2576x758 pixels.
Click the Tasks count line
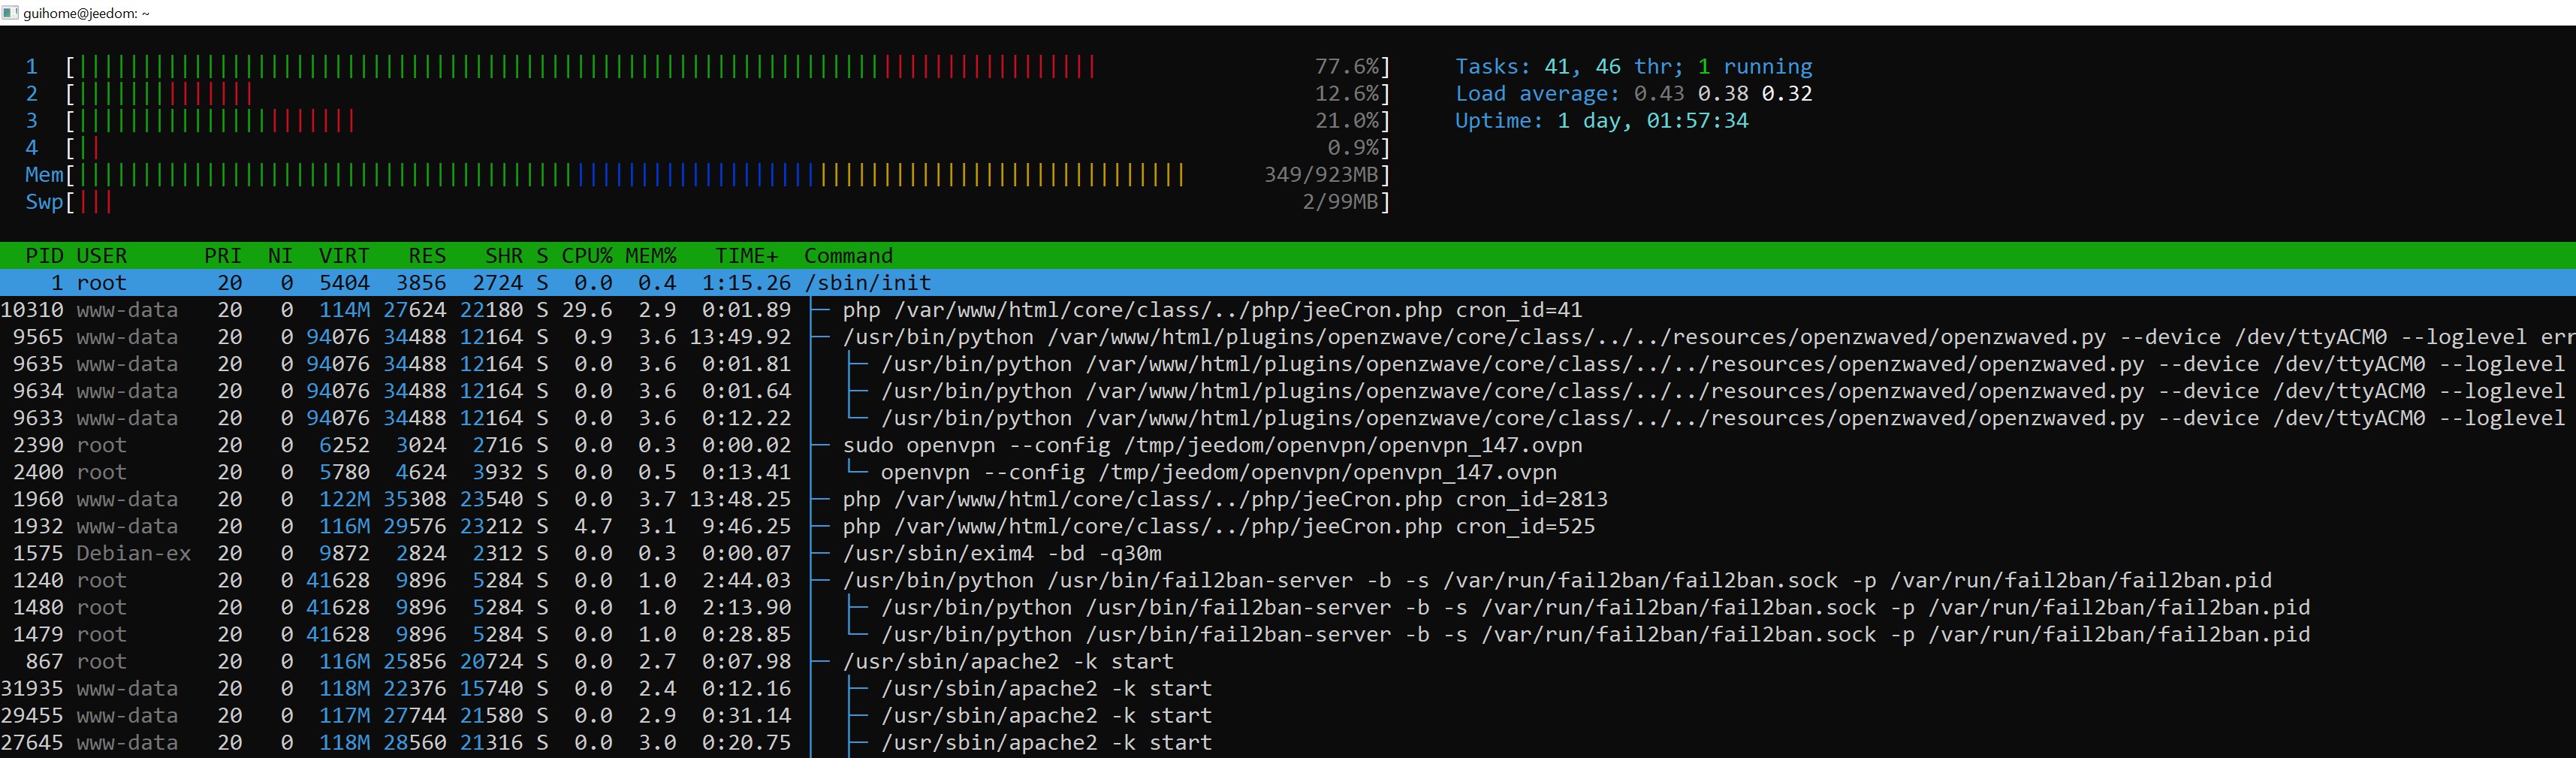point(1633,67)
